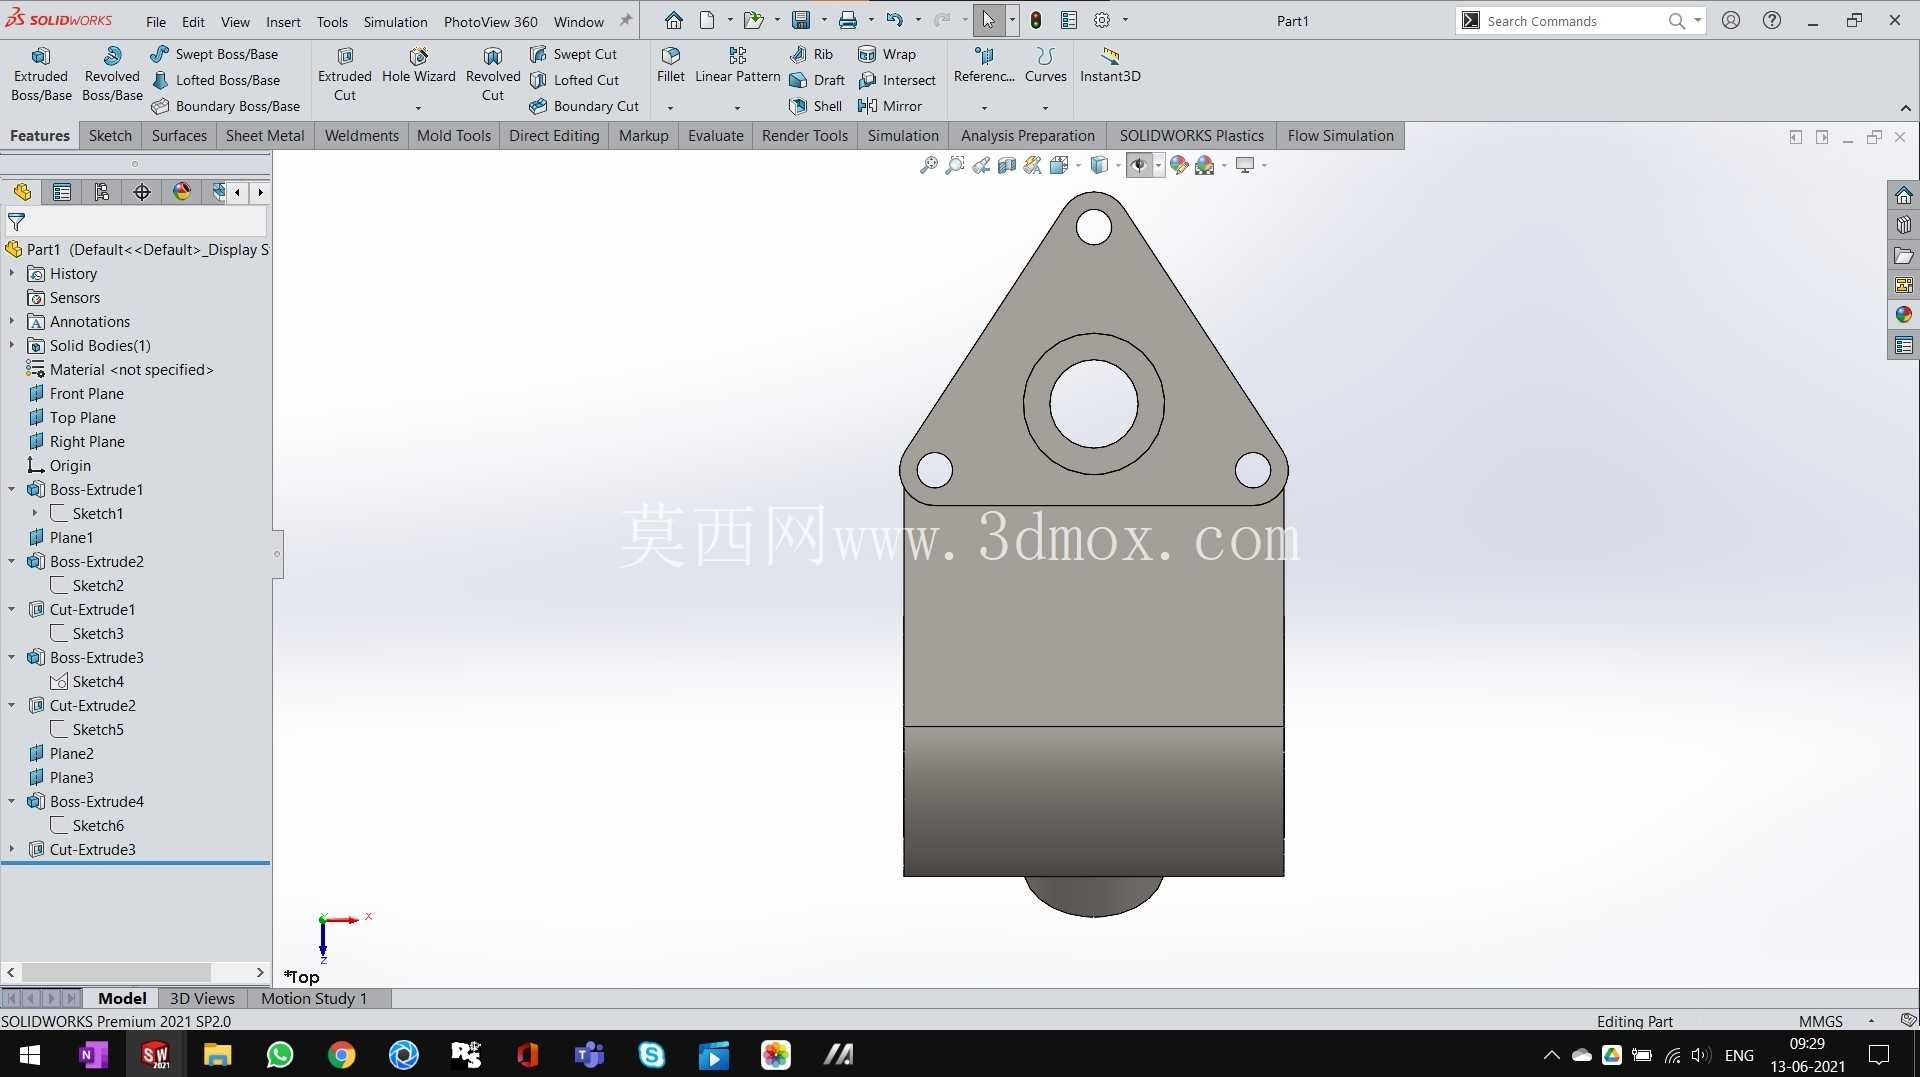The image size is (1920, 1077).
Task: Open Motion Study 1 tab
Action: (x=314, y=998)
